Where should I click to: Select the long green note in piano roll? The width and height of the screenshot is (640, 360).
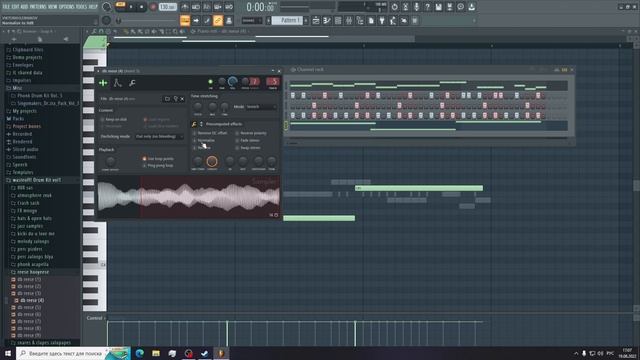[x=419, y=188]
